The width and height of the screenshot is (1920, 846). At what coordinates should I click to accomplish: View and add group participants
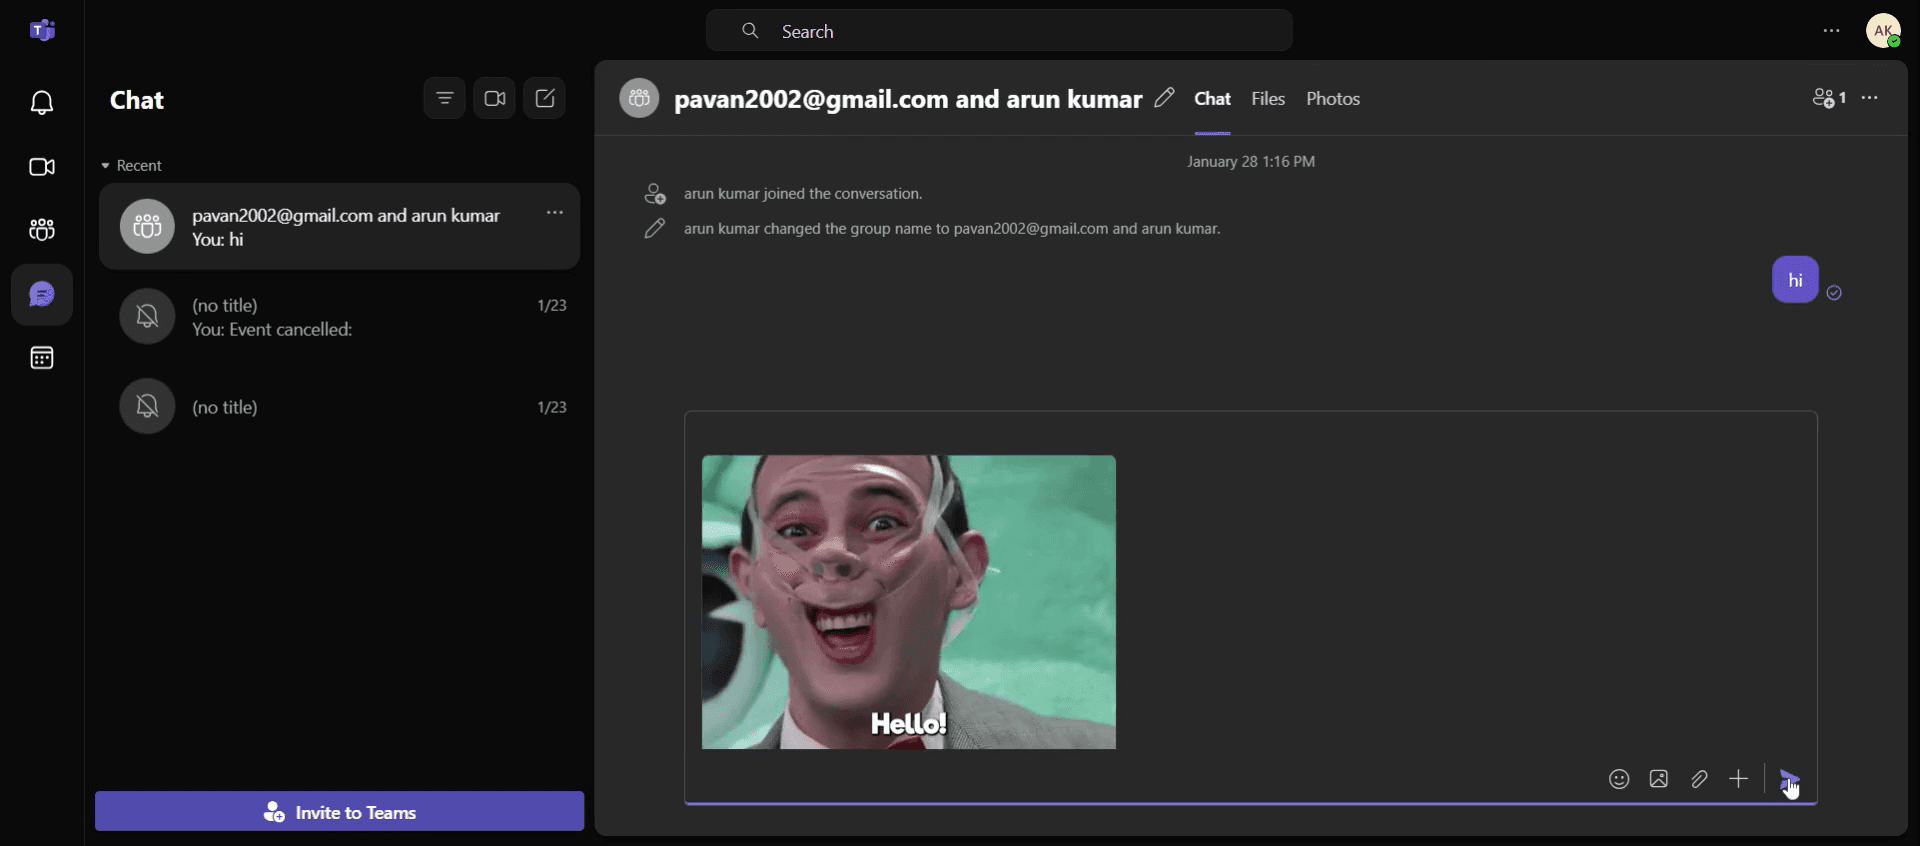(x=1829, y=98)
